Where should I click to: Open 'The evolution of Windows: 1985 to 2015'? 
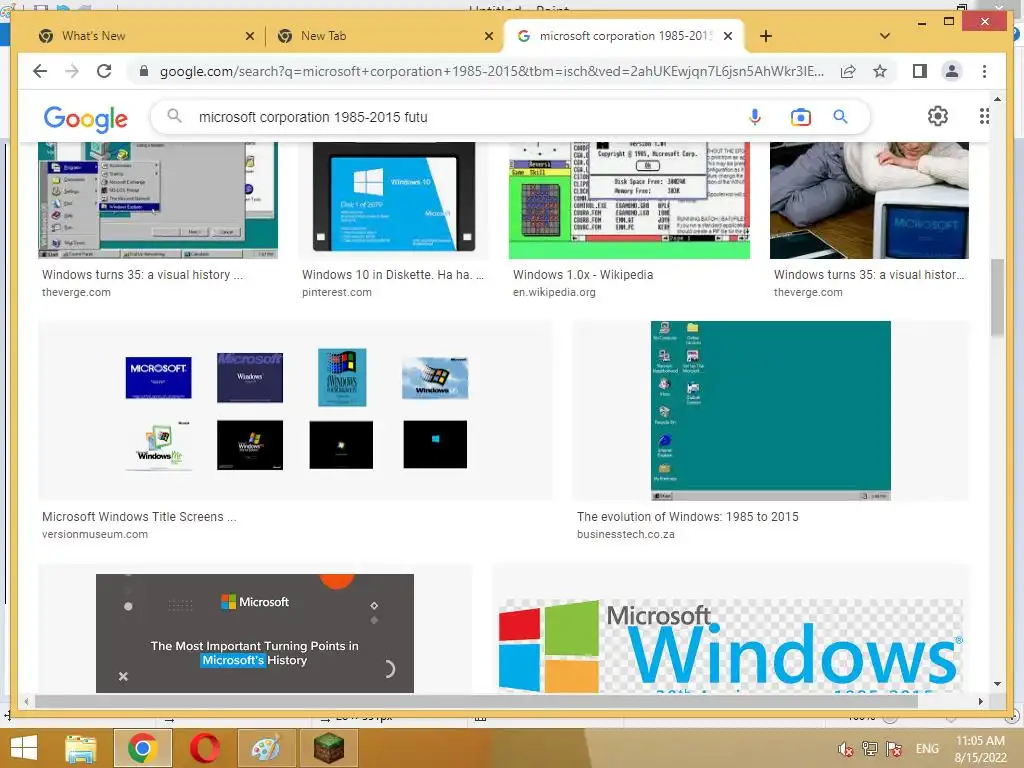688,517
